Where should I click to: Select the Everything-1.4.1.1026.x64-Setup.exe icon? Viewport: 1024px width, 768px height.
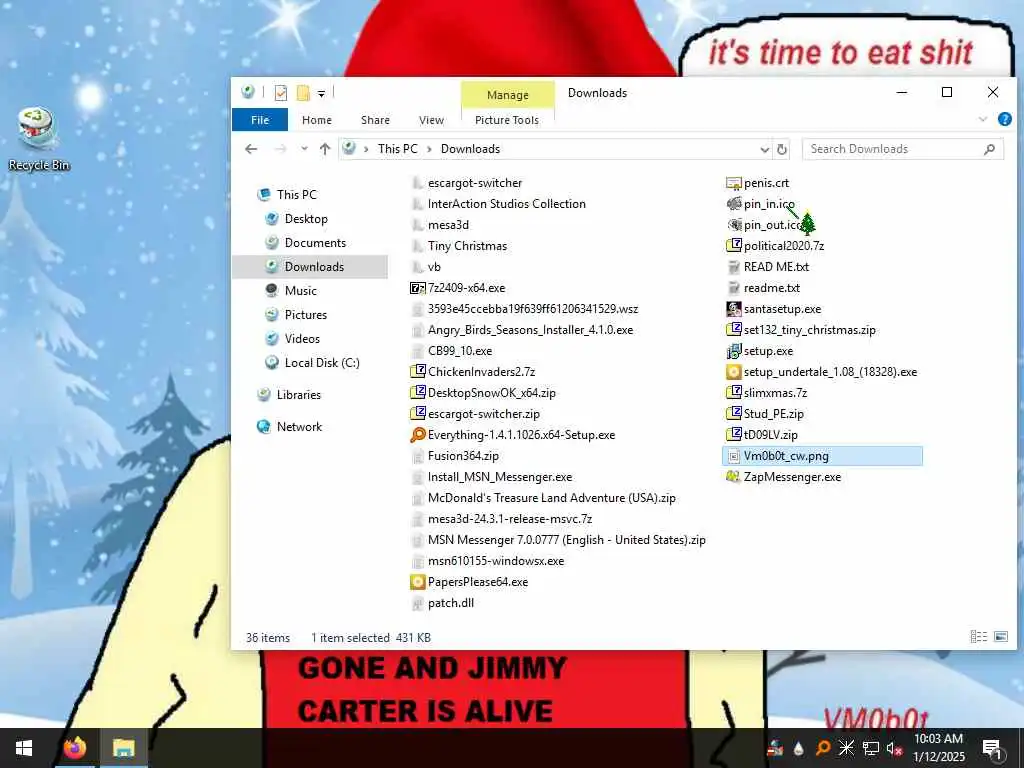click(417, 435)
